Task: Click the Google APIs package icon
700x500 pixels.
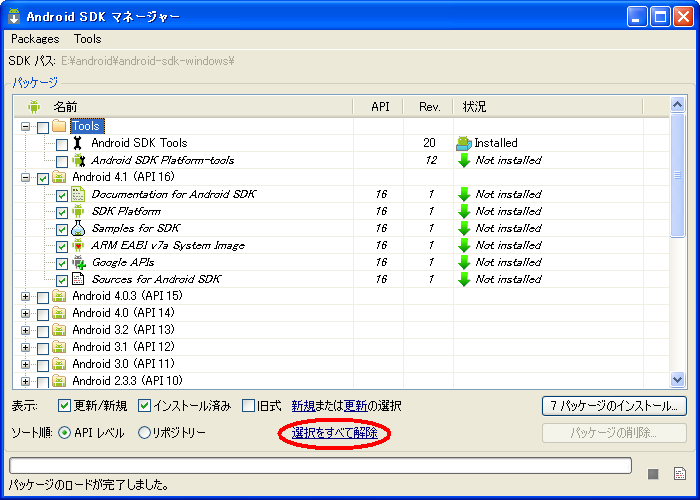Action: click(78, 262)
